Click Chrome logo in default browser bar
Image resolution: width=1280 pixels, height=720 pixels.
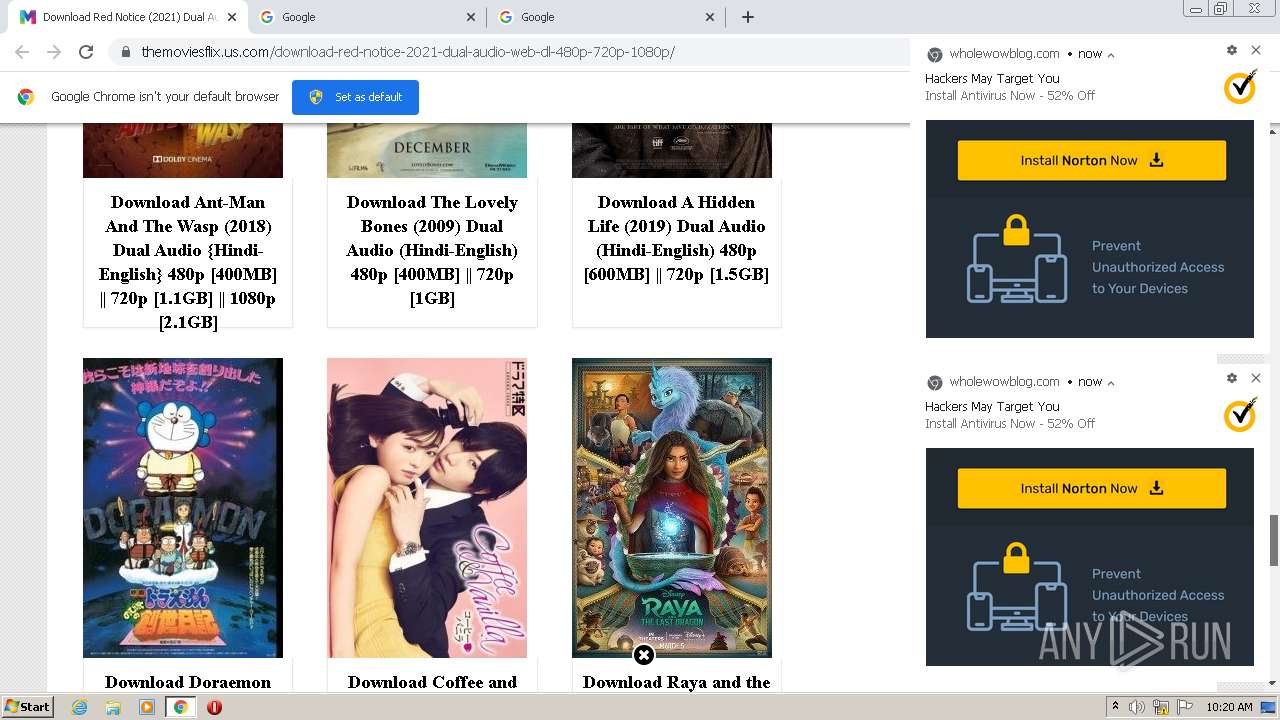[26, 97]
